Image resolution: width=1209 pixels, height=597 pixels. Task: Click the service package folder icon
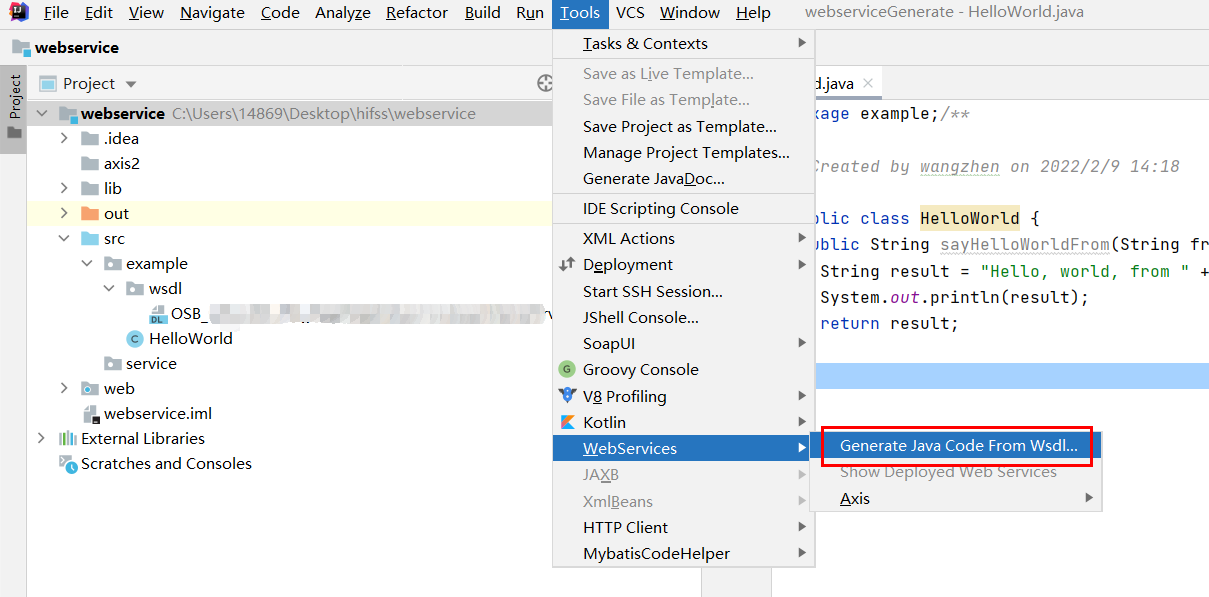[x=113, y=364]
